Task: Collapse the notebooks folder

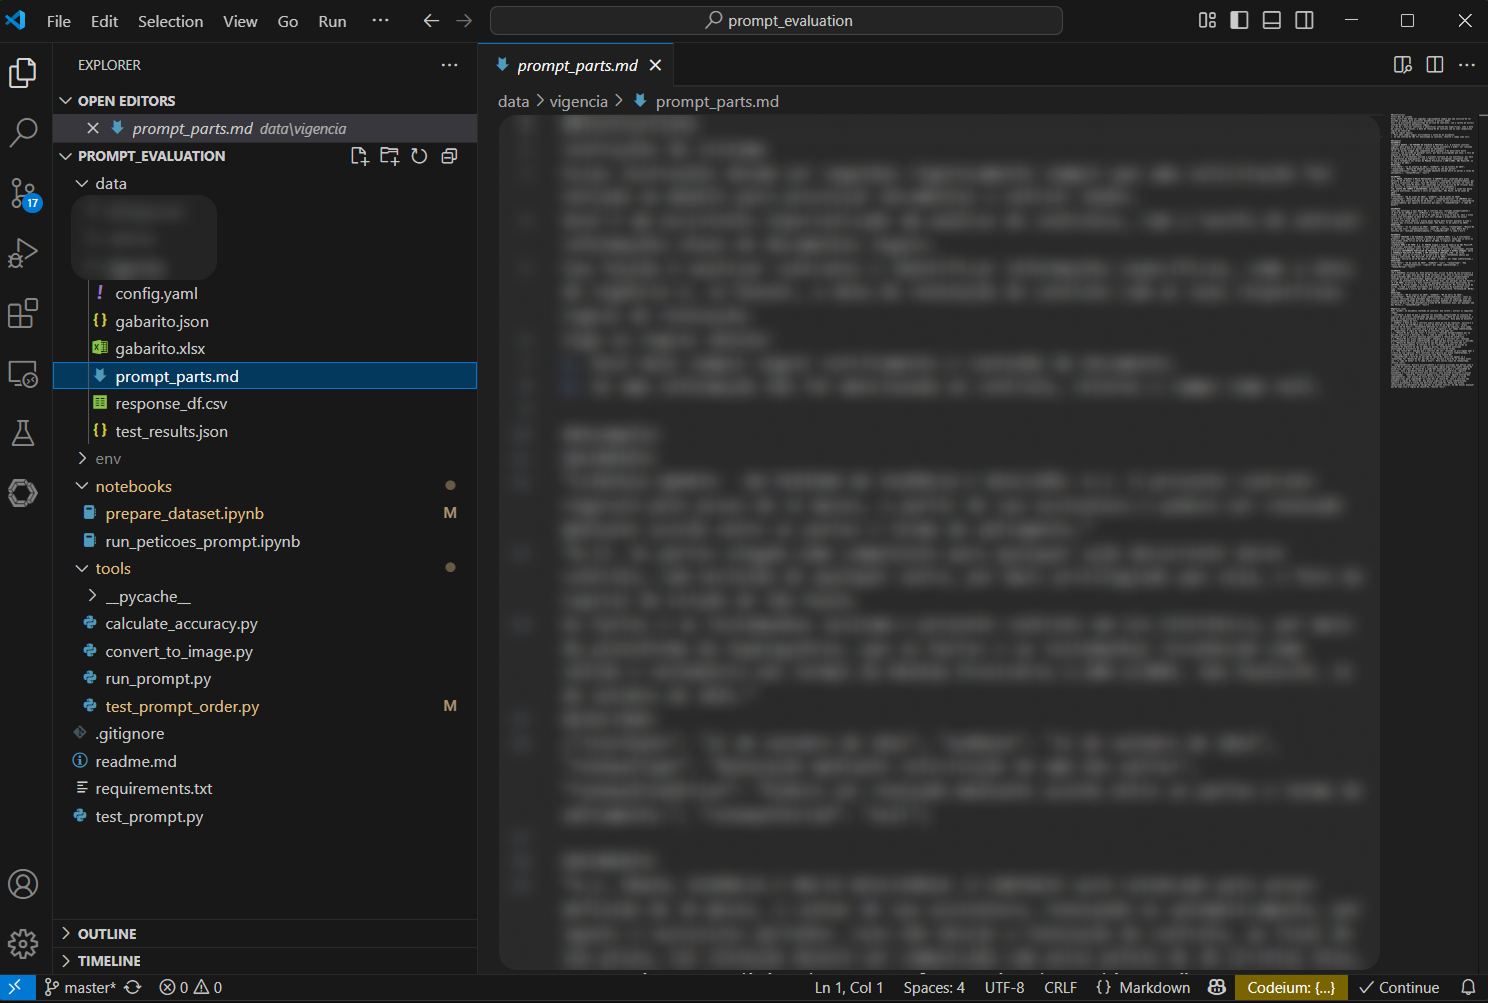Action: point(133,486)
